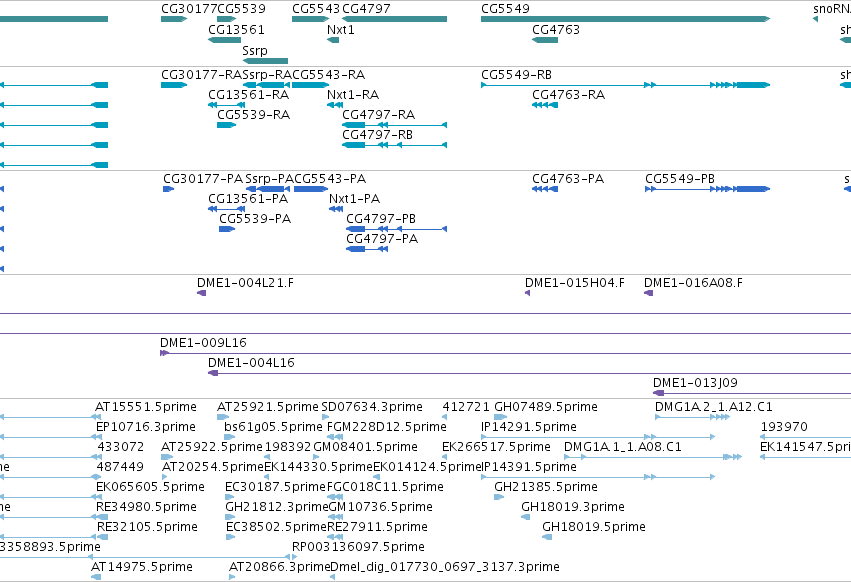851x582 pixels.
Task: Click the CG13561-RA transcript label
Action: (x=249, y=94)
